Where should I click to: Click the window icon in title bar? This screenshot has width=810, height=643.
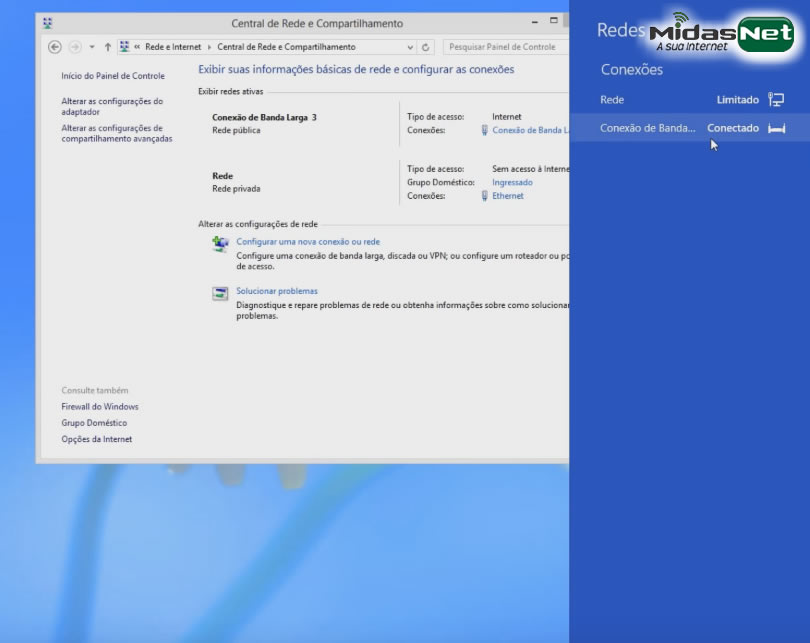pyautogui.click(x=49, y=23)
